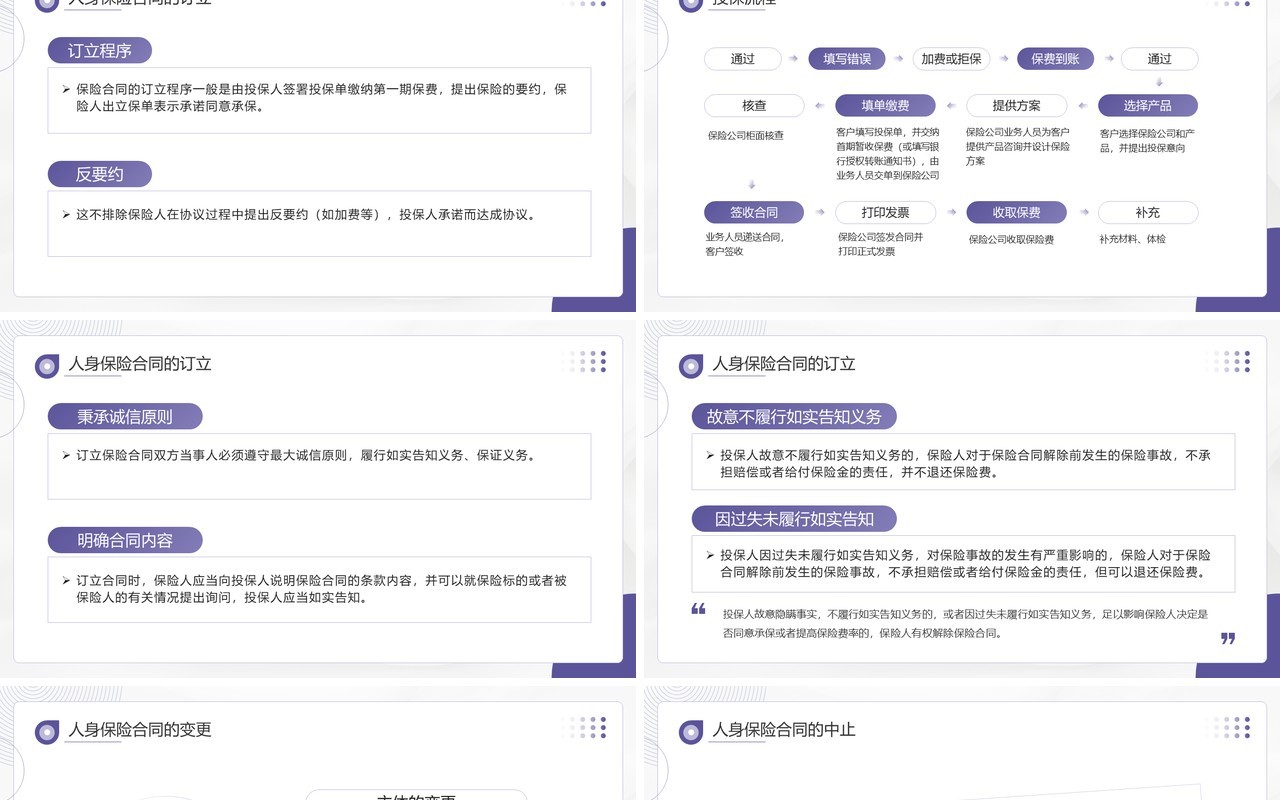Select the 提供方案 flow step
This screenshot has height=800, width=1280.
coord(1016,105)
